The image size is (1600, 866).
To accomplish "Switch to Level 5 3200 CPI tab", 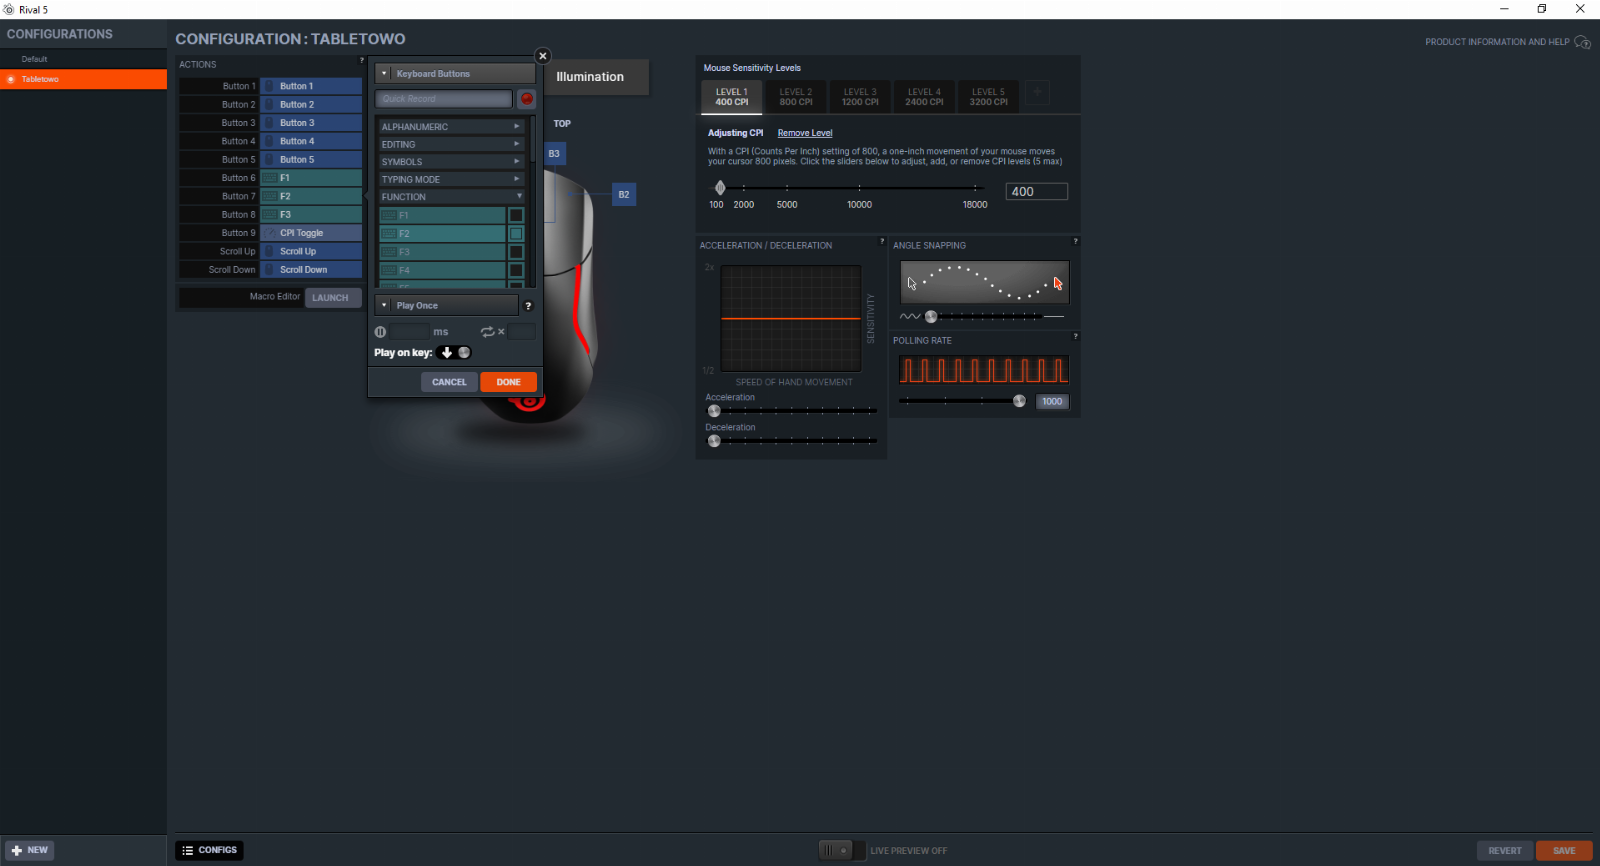I will [988, 97].
